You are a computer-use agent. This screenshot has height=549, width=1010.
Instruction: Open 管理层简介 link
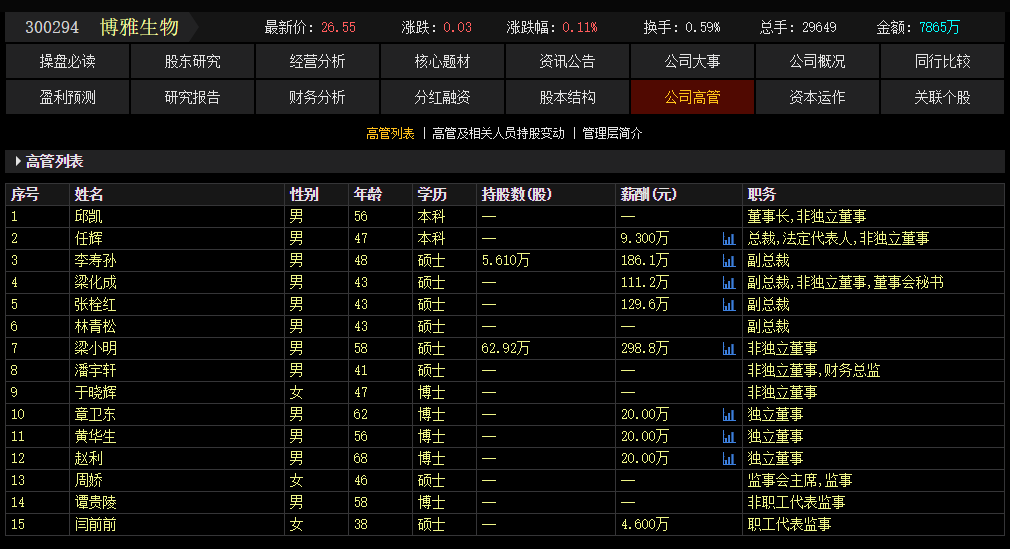(613, 133)
